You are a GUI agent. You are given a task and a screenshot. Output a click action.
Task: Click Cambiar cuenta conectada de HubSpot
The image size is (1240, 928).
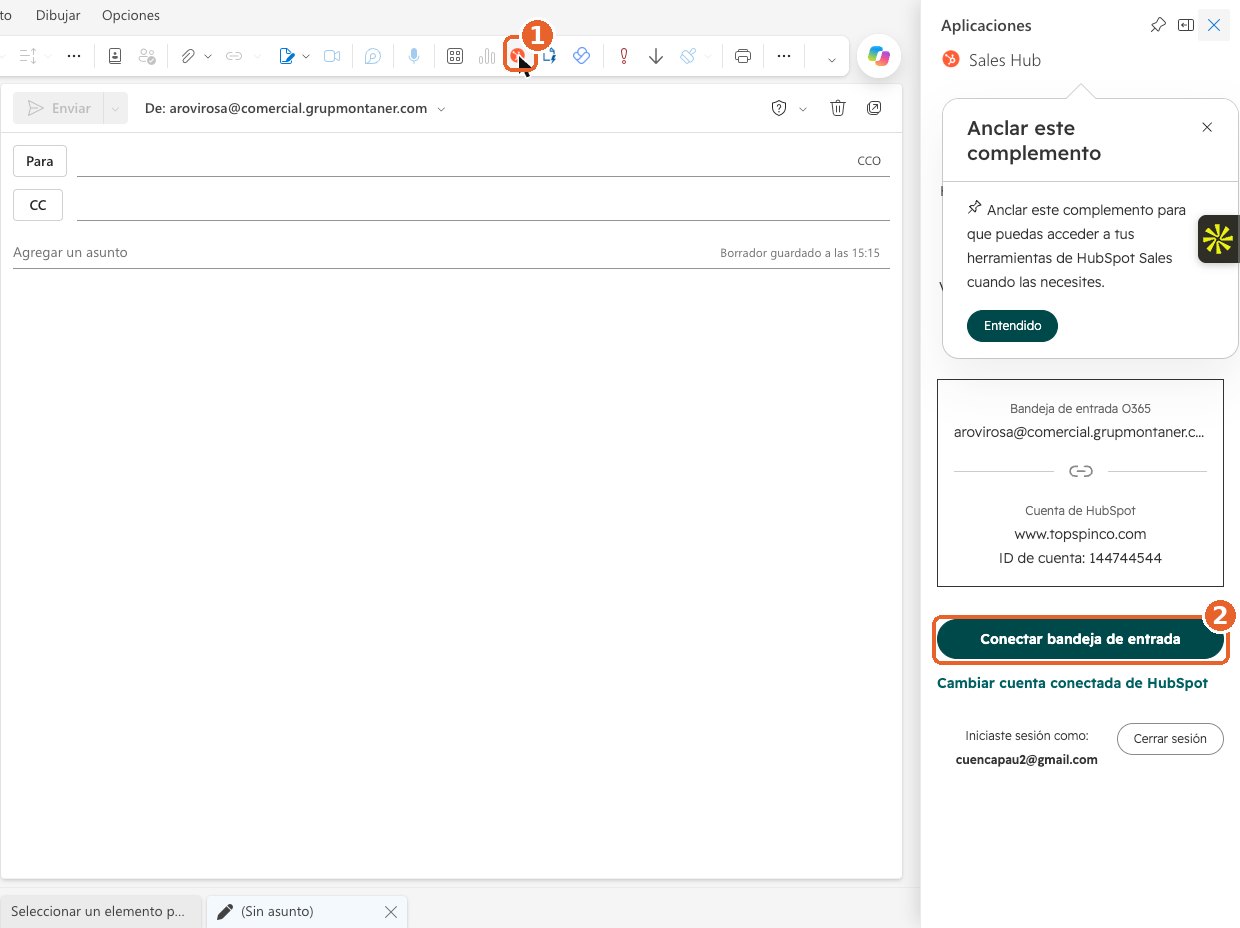click(x=1072, y=683)
